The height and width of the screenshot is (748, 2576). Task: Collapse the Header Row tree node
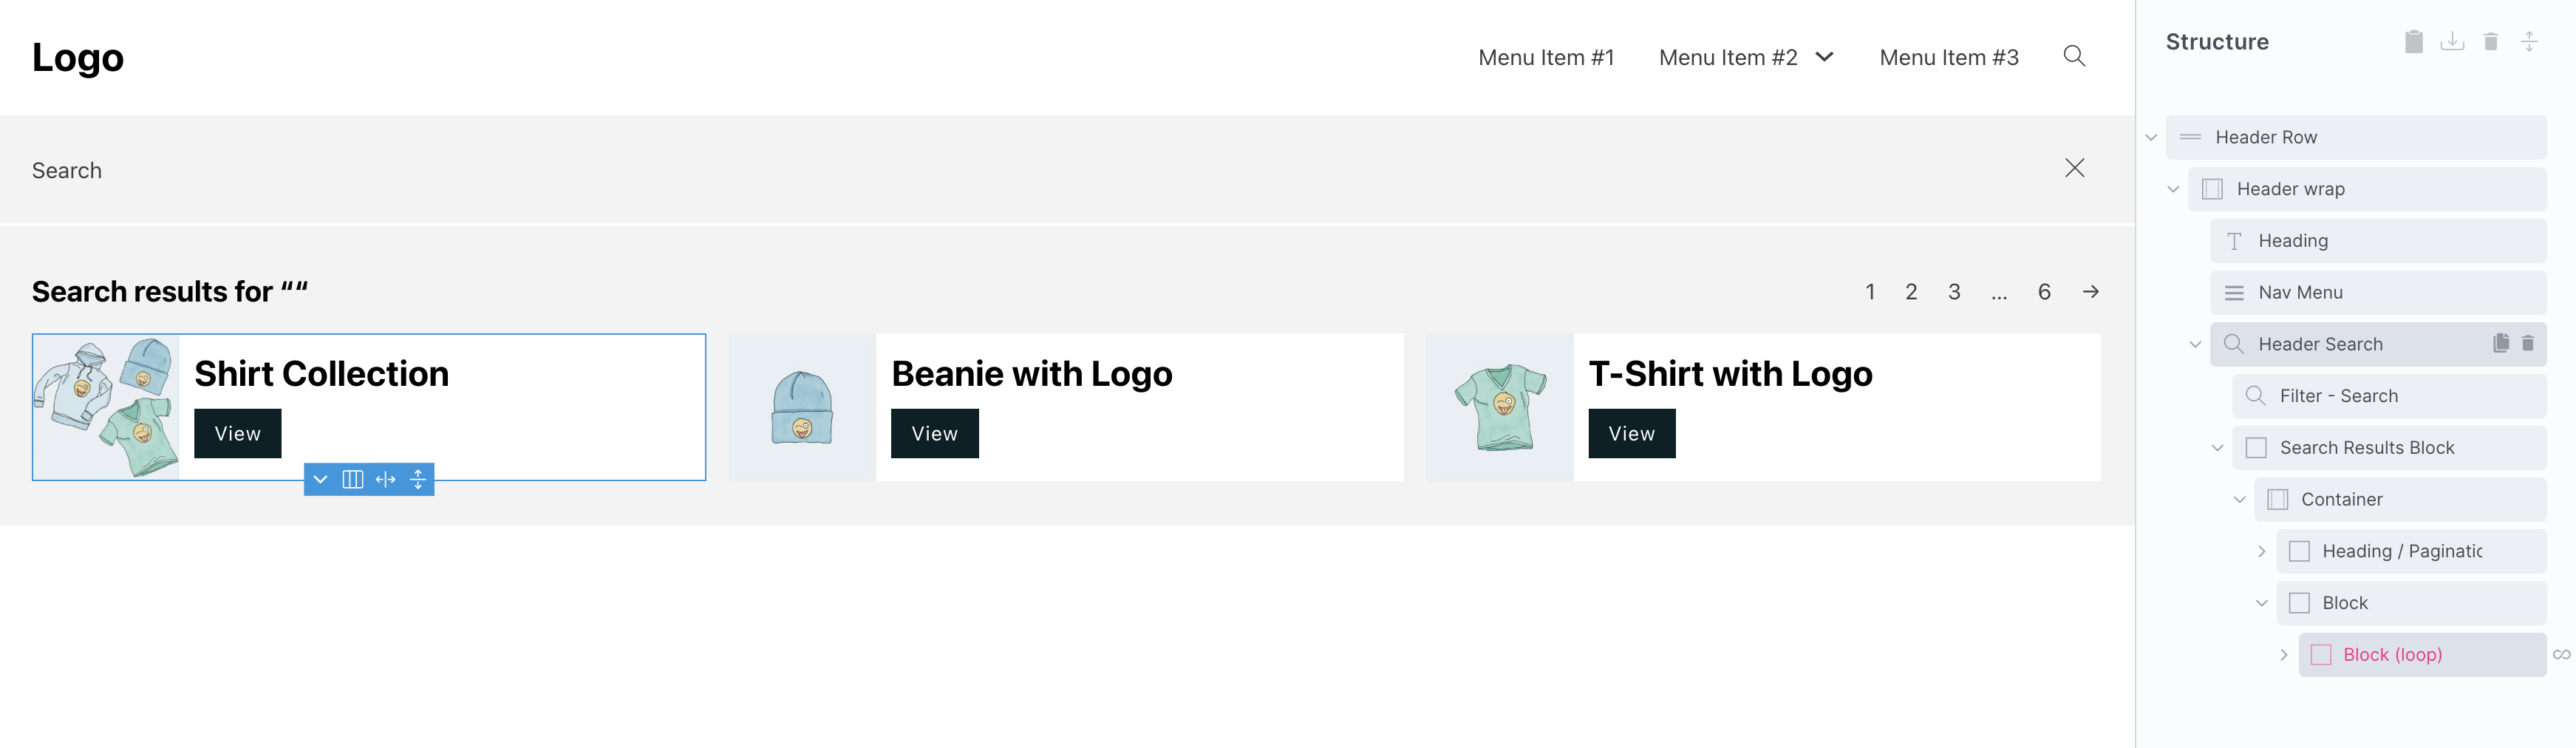pyautogui.click(x=2151, y=138)
